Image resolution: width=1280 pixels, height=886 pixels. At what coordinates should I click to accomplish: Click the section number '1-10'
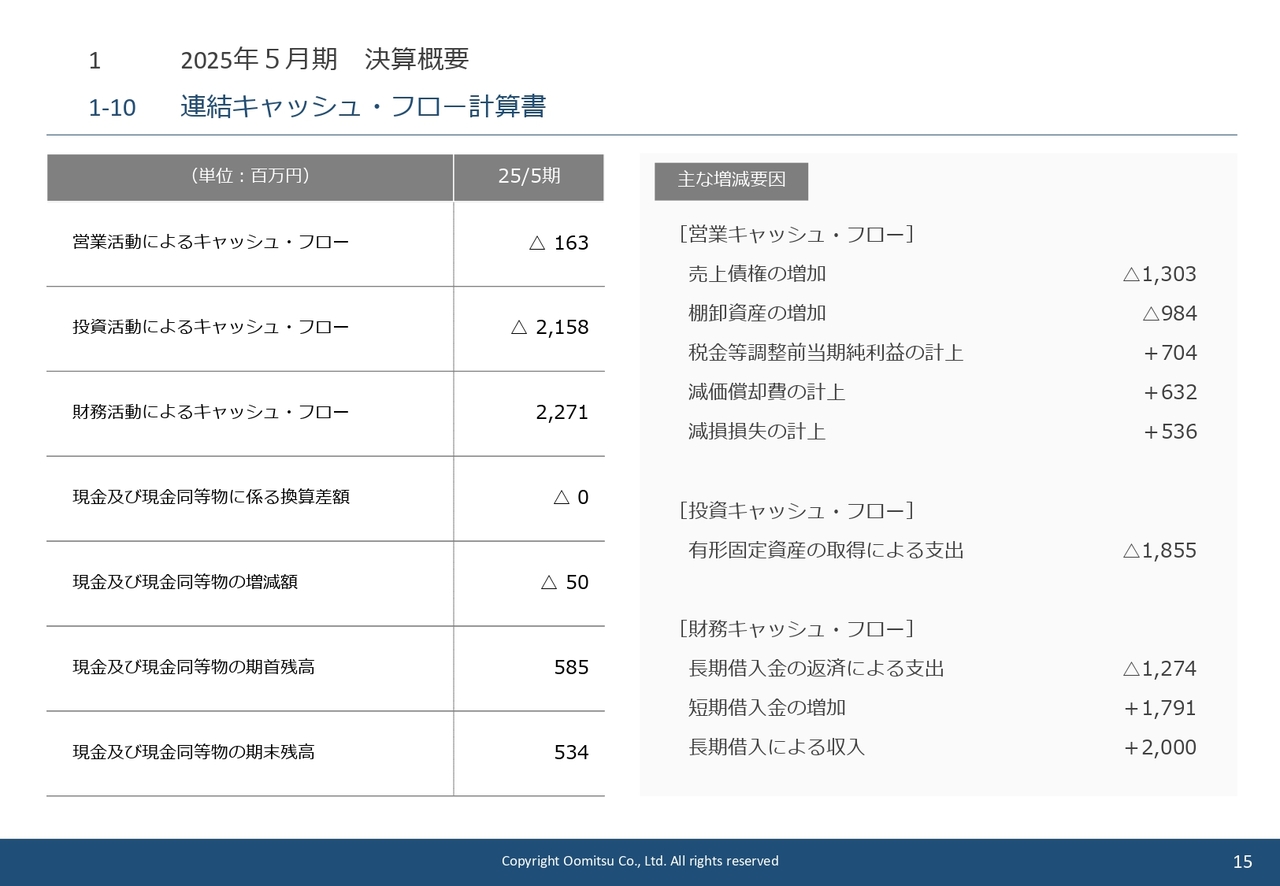(x=112, y=108)
